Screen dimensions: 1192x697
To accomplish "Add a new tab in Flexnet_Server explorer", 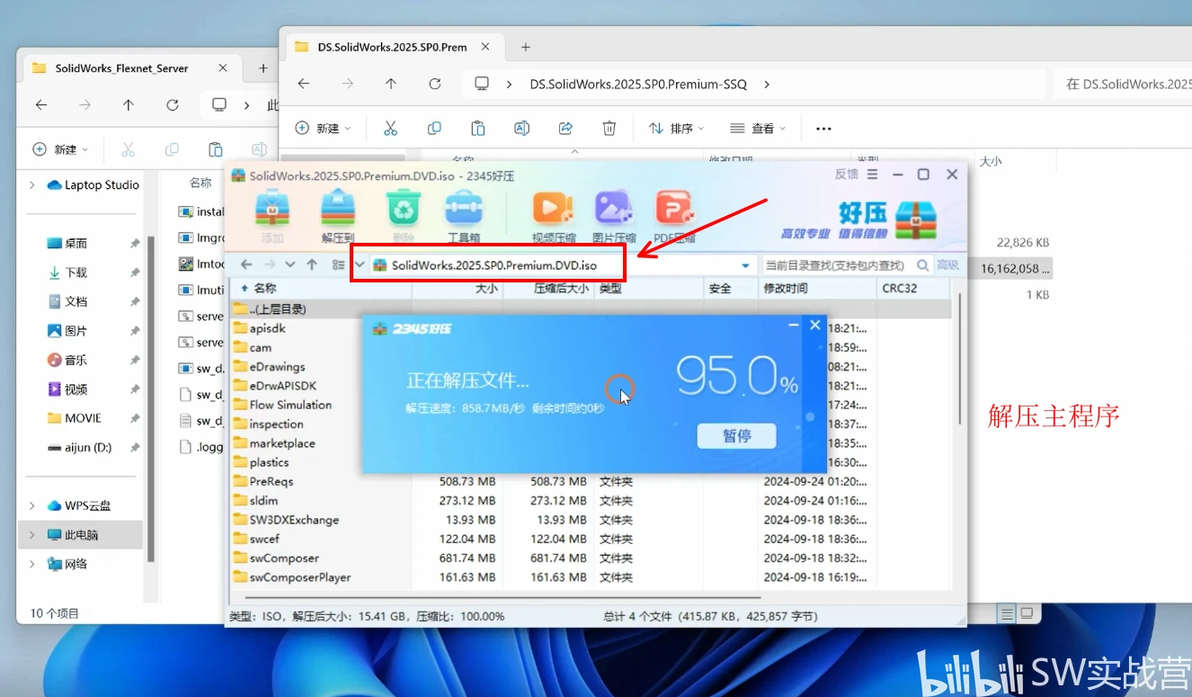I will tap(263, 68).
